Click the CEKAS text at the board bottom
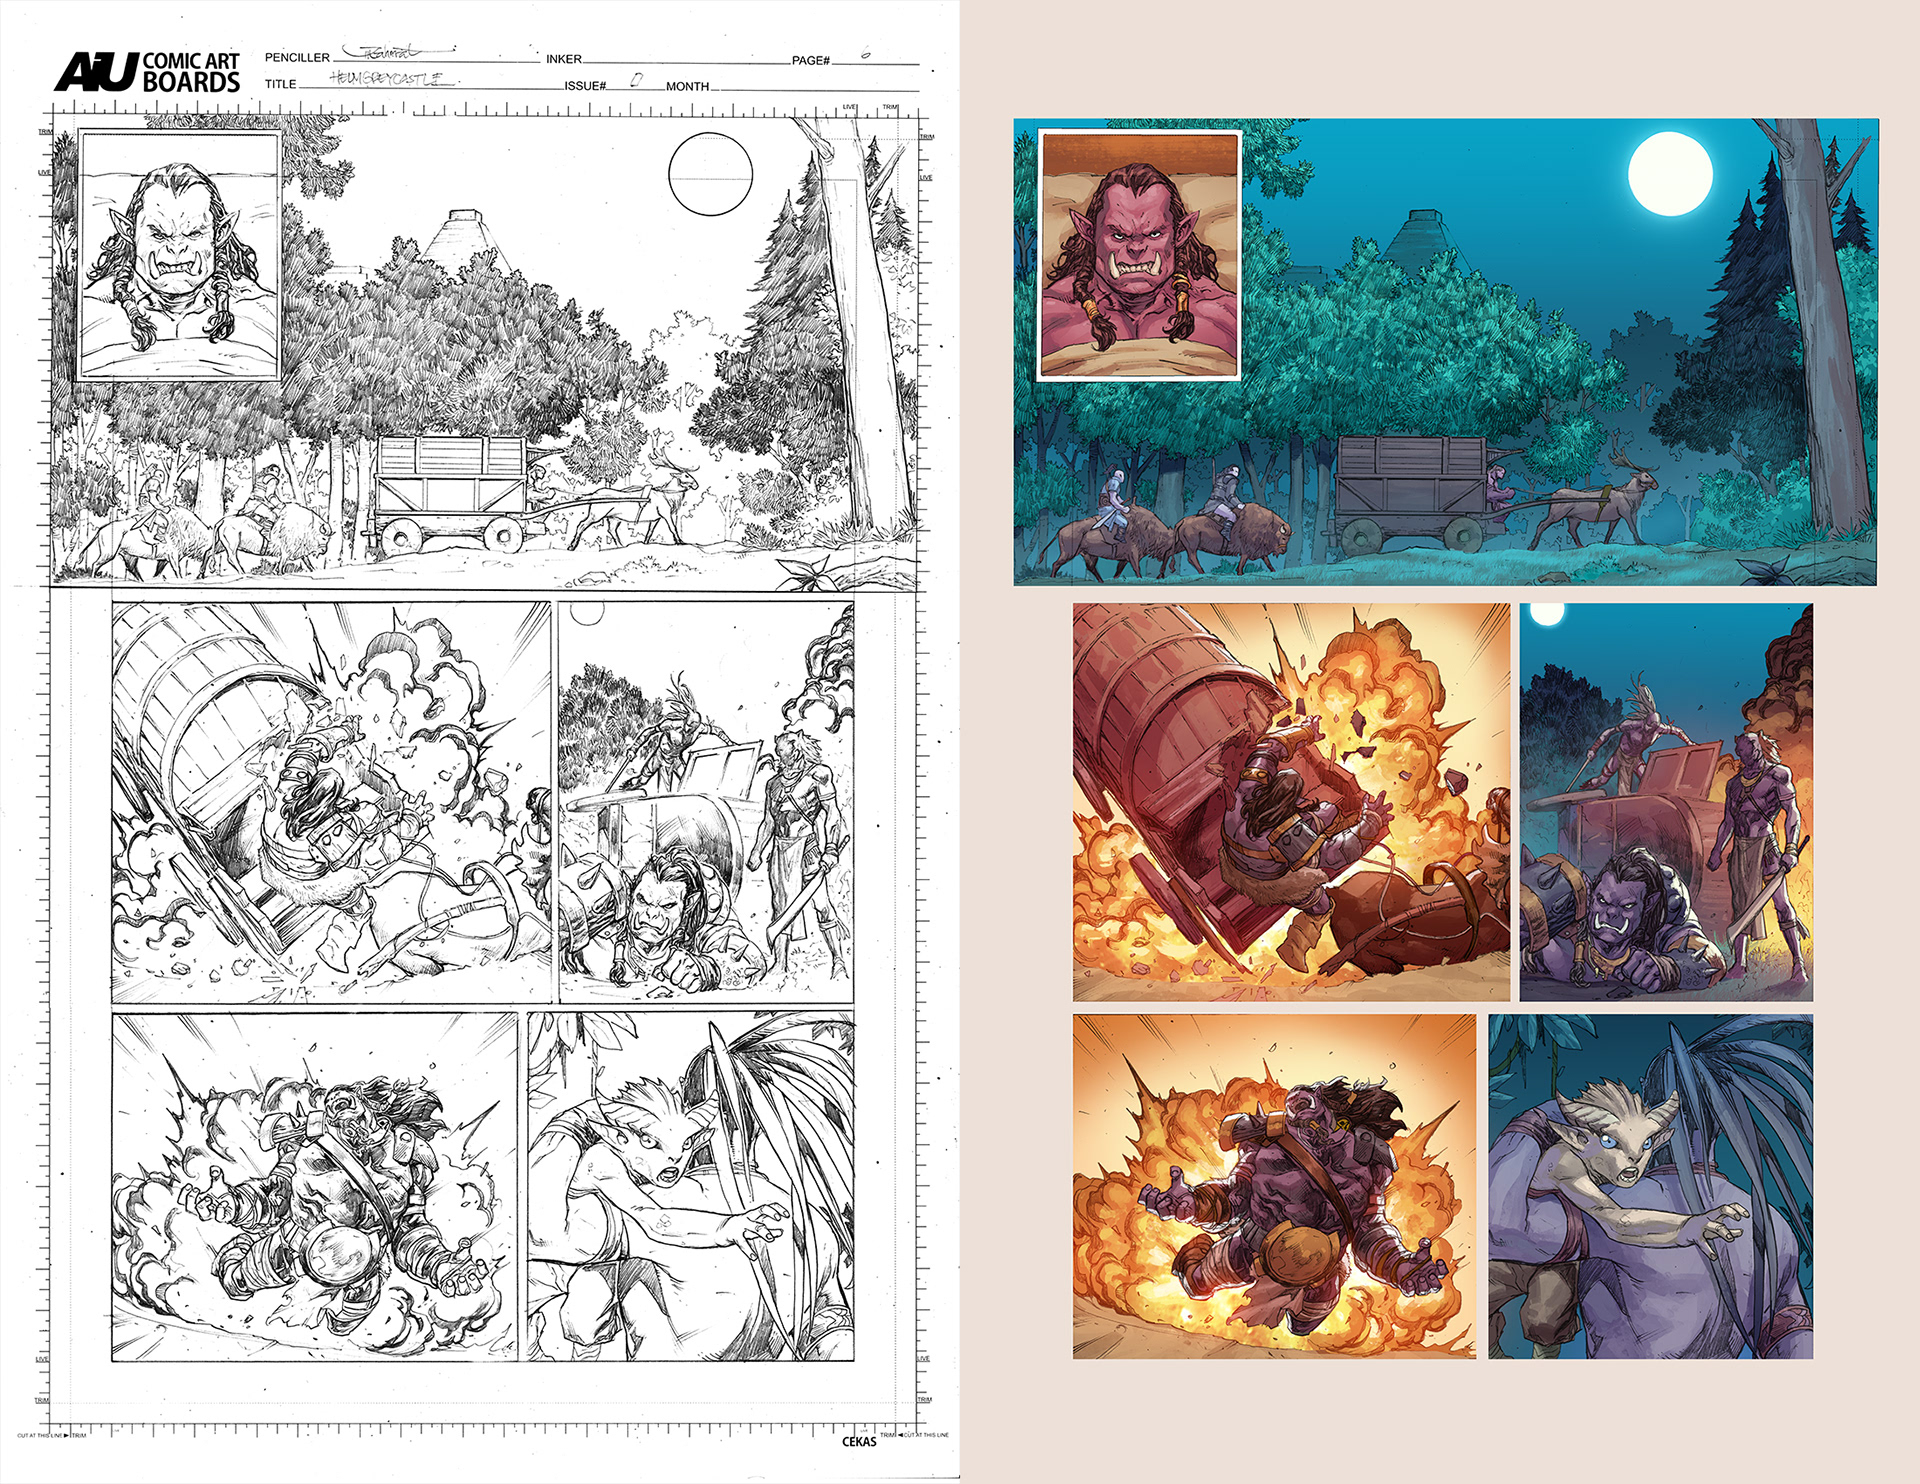Image resolution: width=1920 pixels, height=1484 pixels. tap(858, 1441)
